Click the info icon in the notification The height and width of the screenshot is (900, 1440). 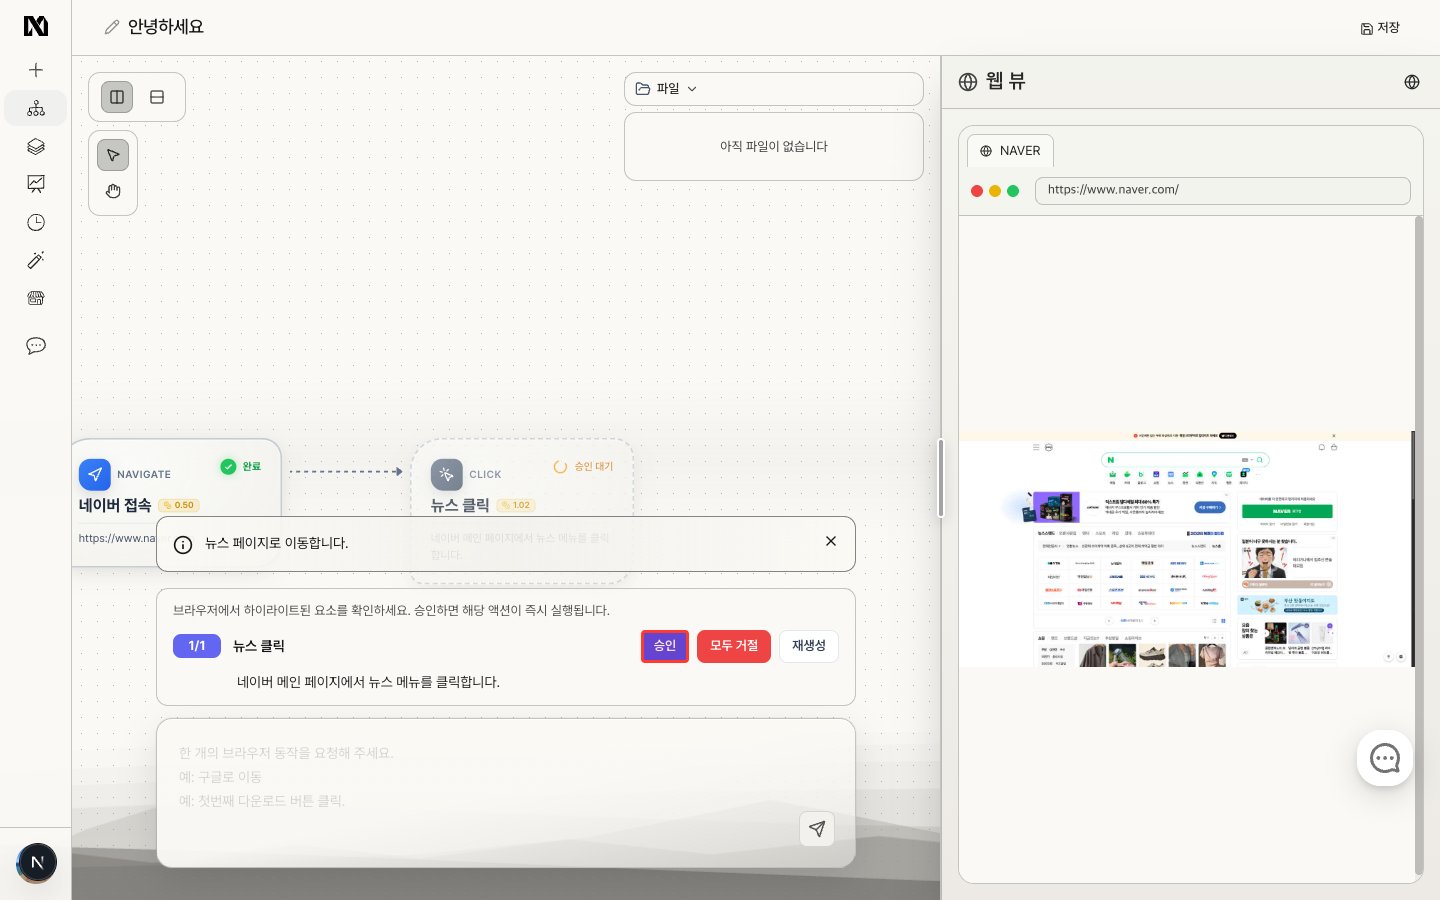click(183, 545)
